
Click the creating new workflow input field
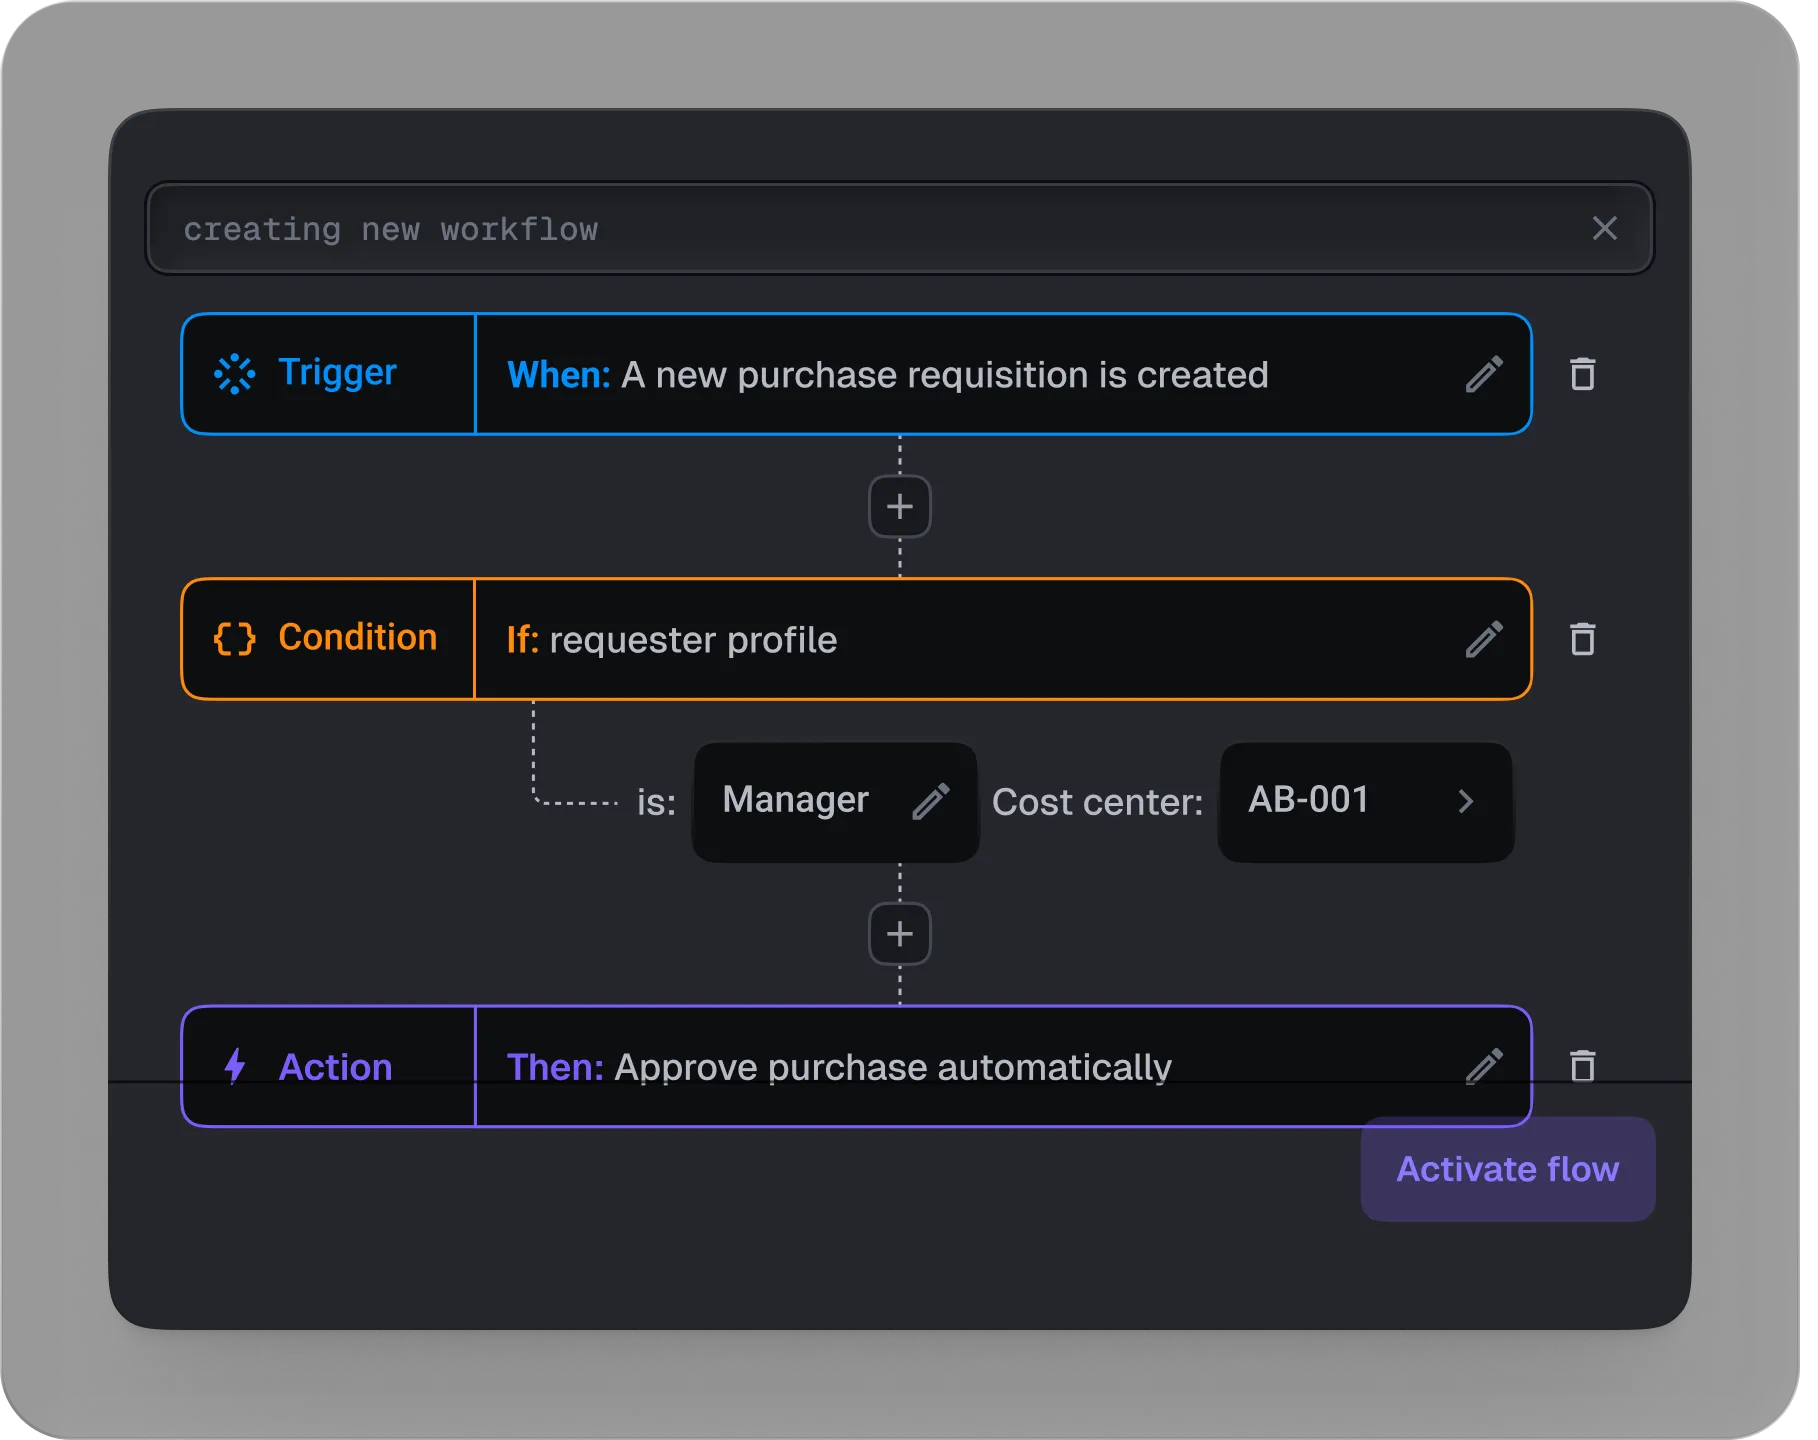pos(899,228)
